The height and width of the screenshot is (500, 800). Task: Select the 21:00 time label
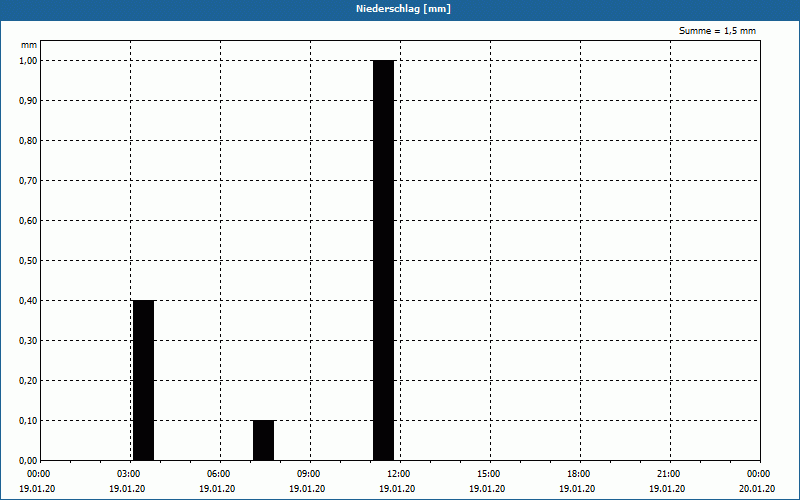pyautogui.click(x=670, y=474)
